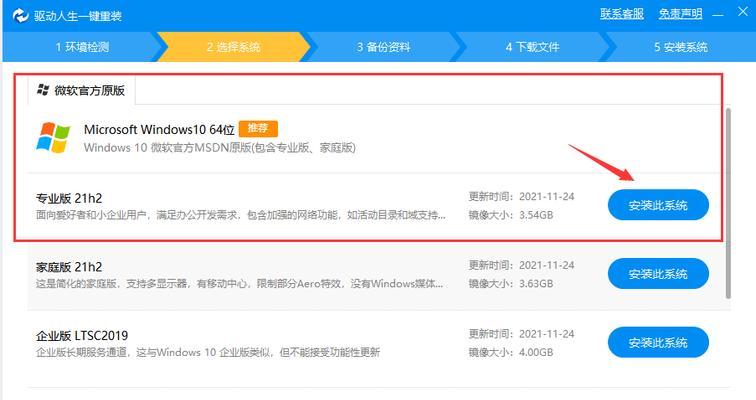Click 更新时间 2021-11-24 in 专业版 row
The width and height of the screenshot is (756, 400).
(x=521, y=197)
